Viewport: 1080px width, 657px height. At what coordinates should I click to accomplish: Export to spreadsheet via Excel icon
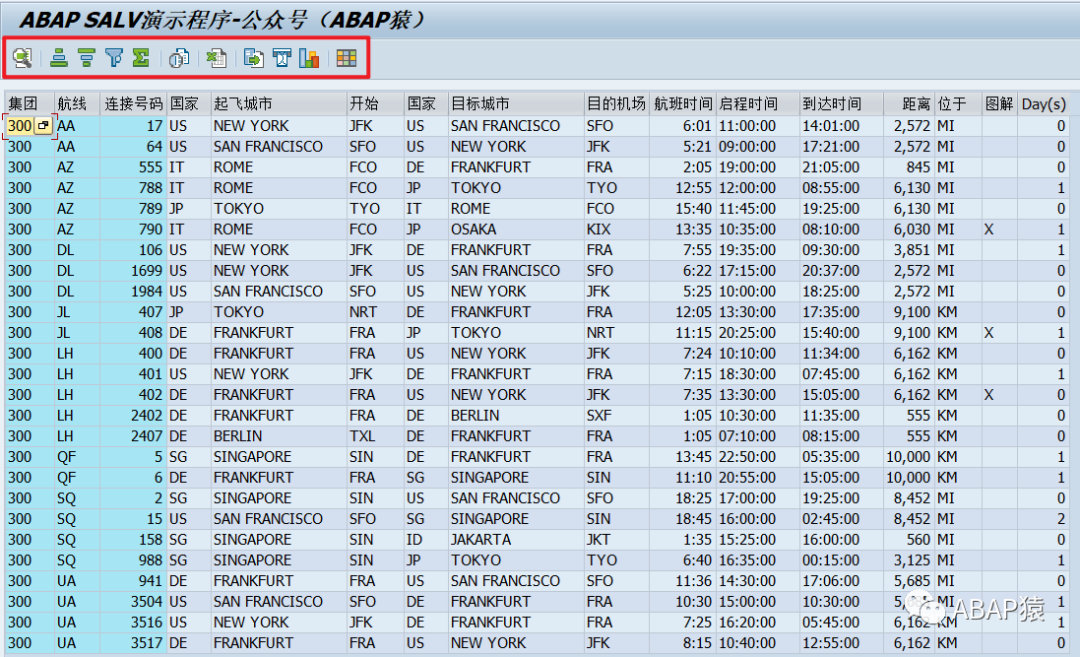coord(216,58)
